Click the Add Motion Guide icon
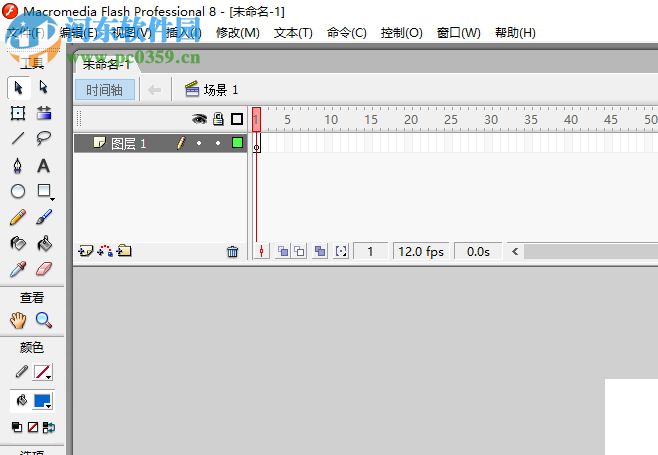The height and width of the screenshot is (455, 658). pos(104,251)
